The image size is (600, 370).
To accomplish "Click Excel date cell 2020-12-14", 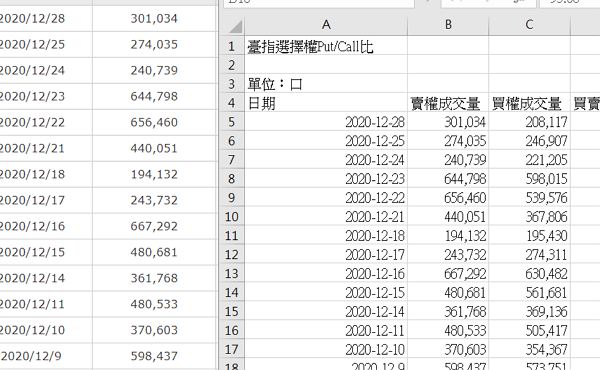I will [x=326, y=311].
